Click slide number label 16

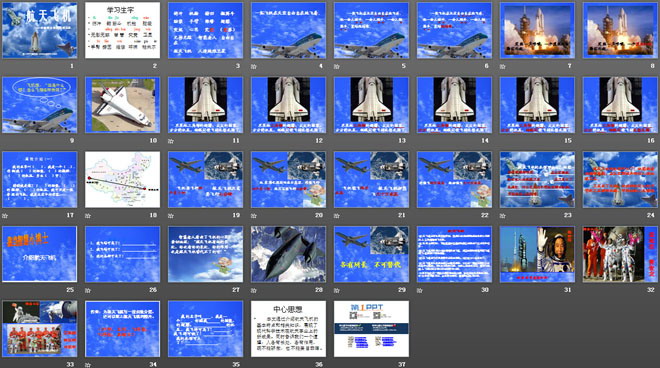[x=651, y=141]
